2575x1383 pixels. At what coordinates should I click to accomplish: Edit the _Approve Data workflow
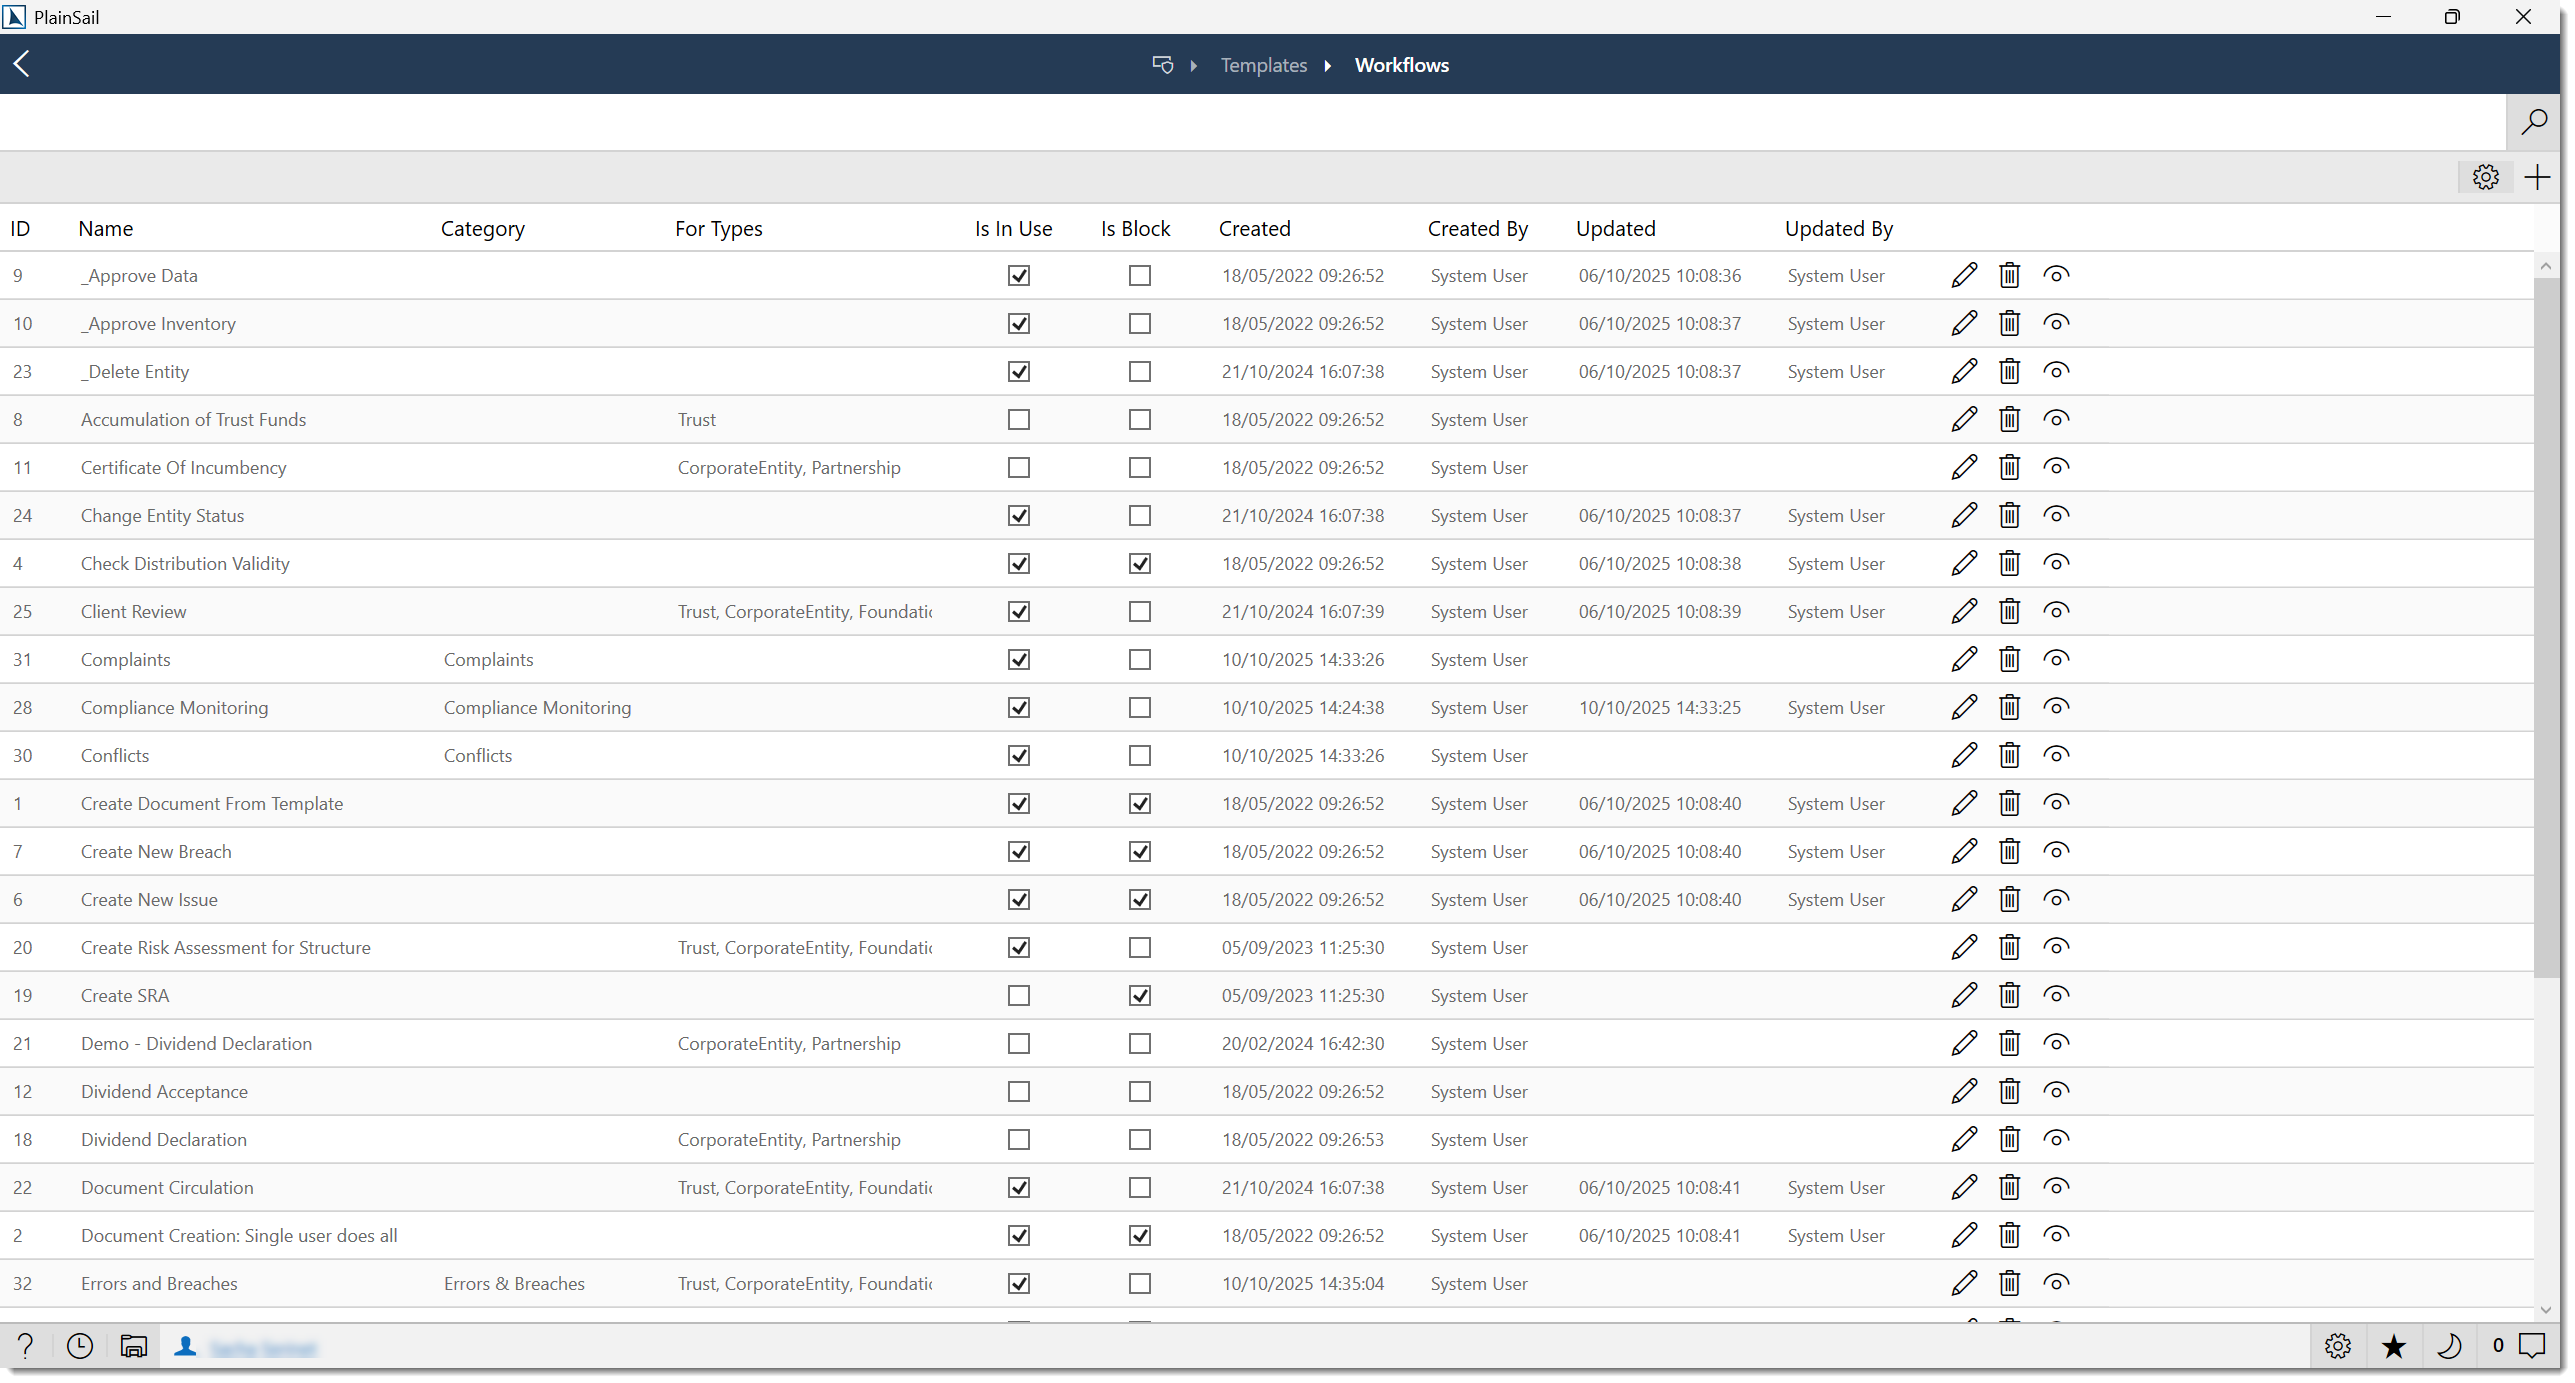click(1964, 275)
